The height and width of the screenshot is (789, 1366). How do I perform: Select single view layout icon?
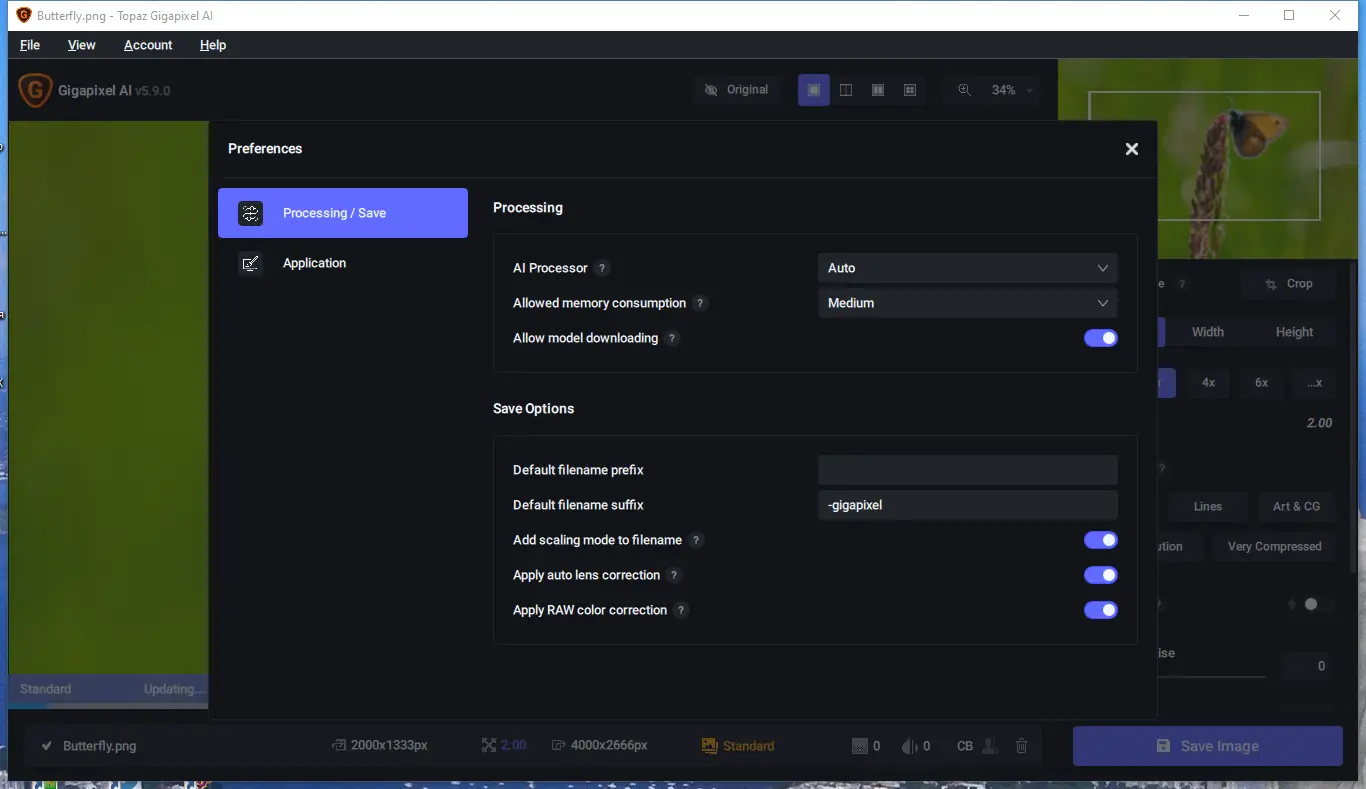pos(814,90)
